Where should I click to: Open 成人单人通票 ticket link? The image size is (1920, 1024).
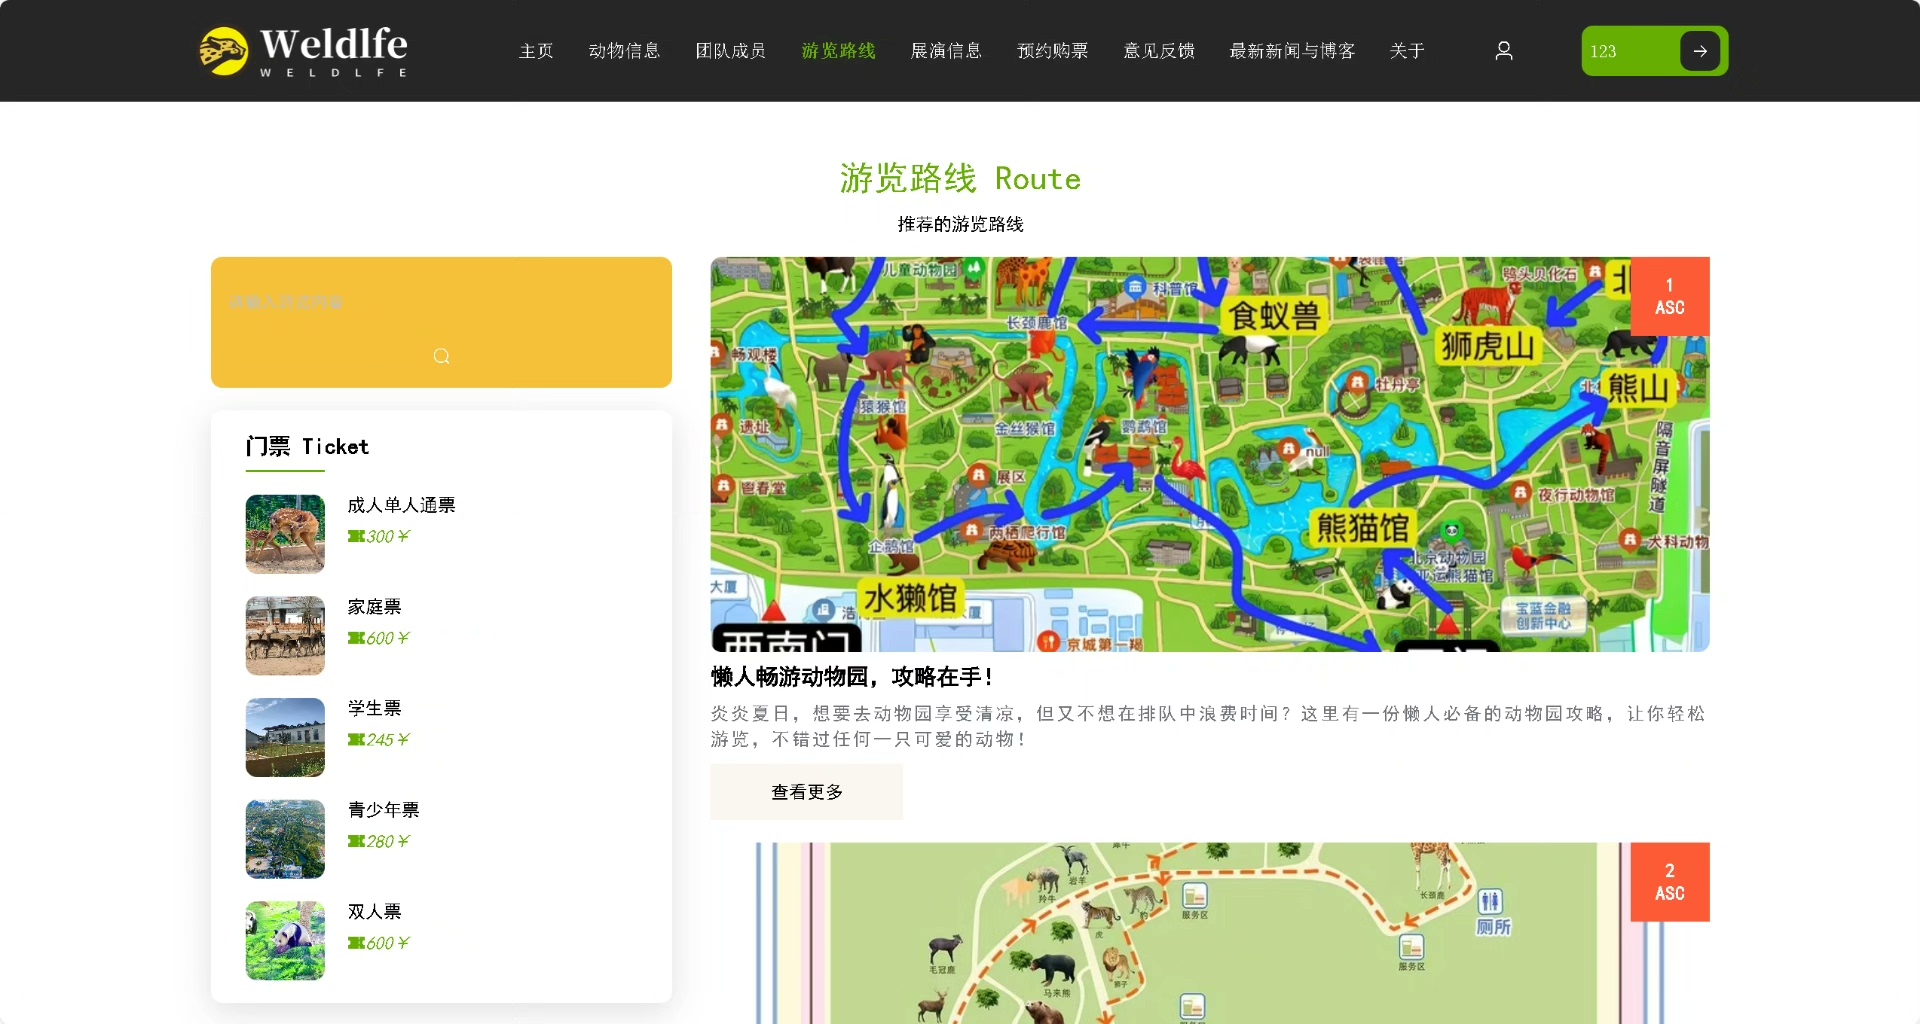click(402, 506)
